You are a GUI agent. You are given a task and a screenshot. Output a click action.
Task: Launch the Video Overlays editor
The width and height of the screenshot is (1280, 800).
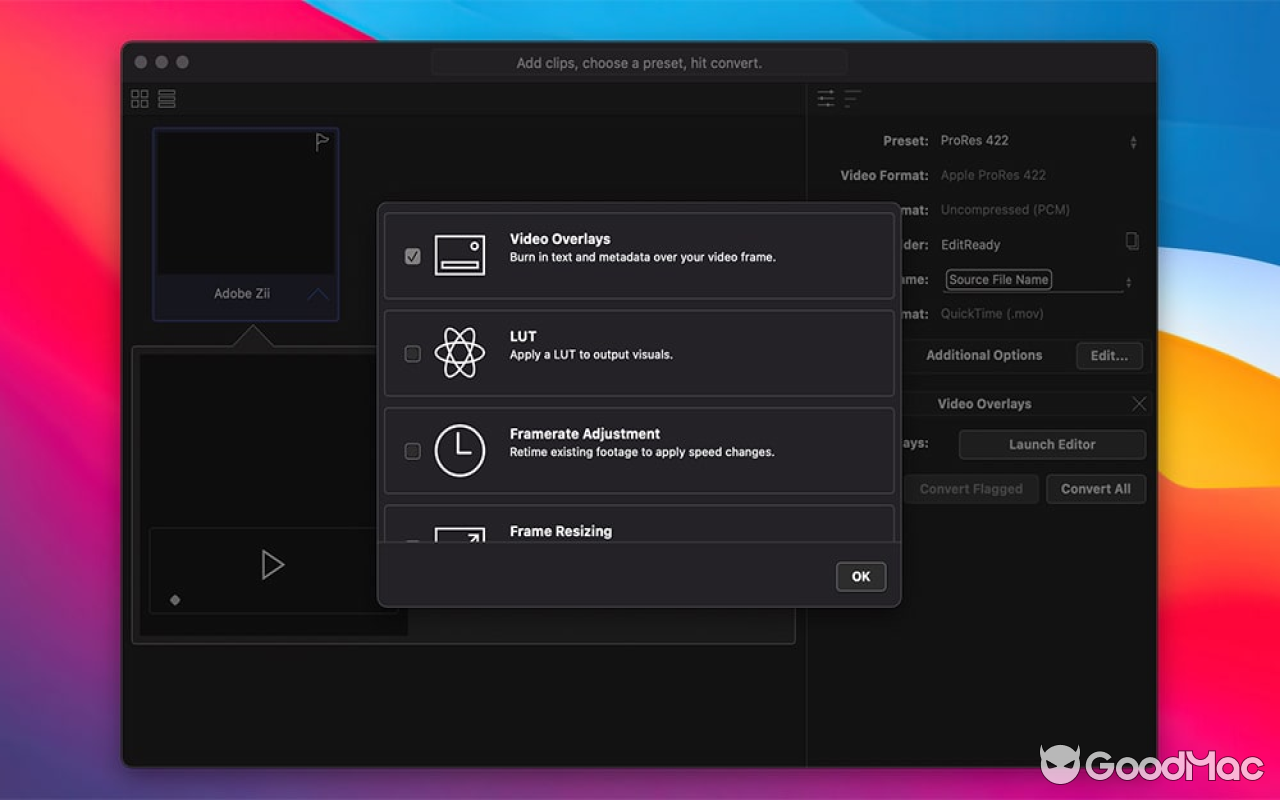pos(1051,444)
